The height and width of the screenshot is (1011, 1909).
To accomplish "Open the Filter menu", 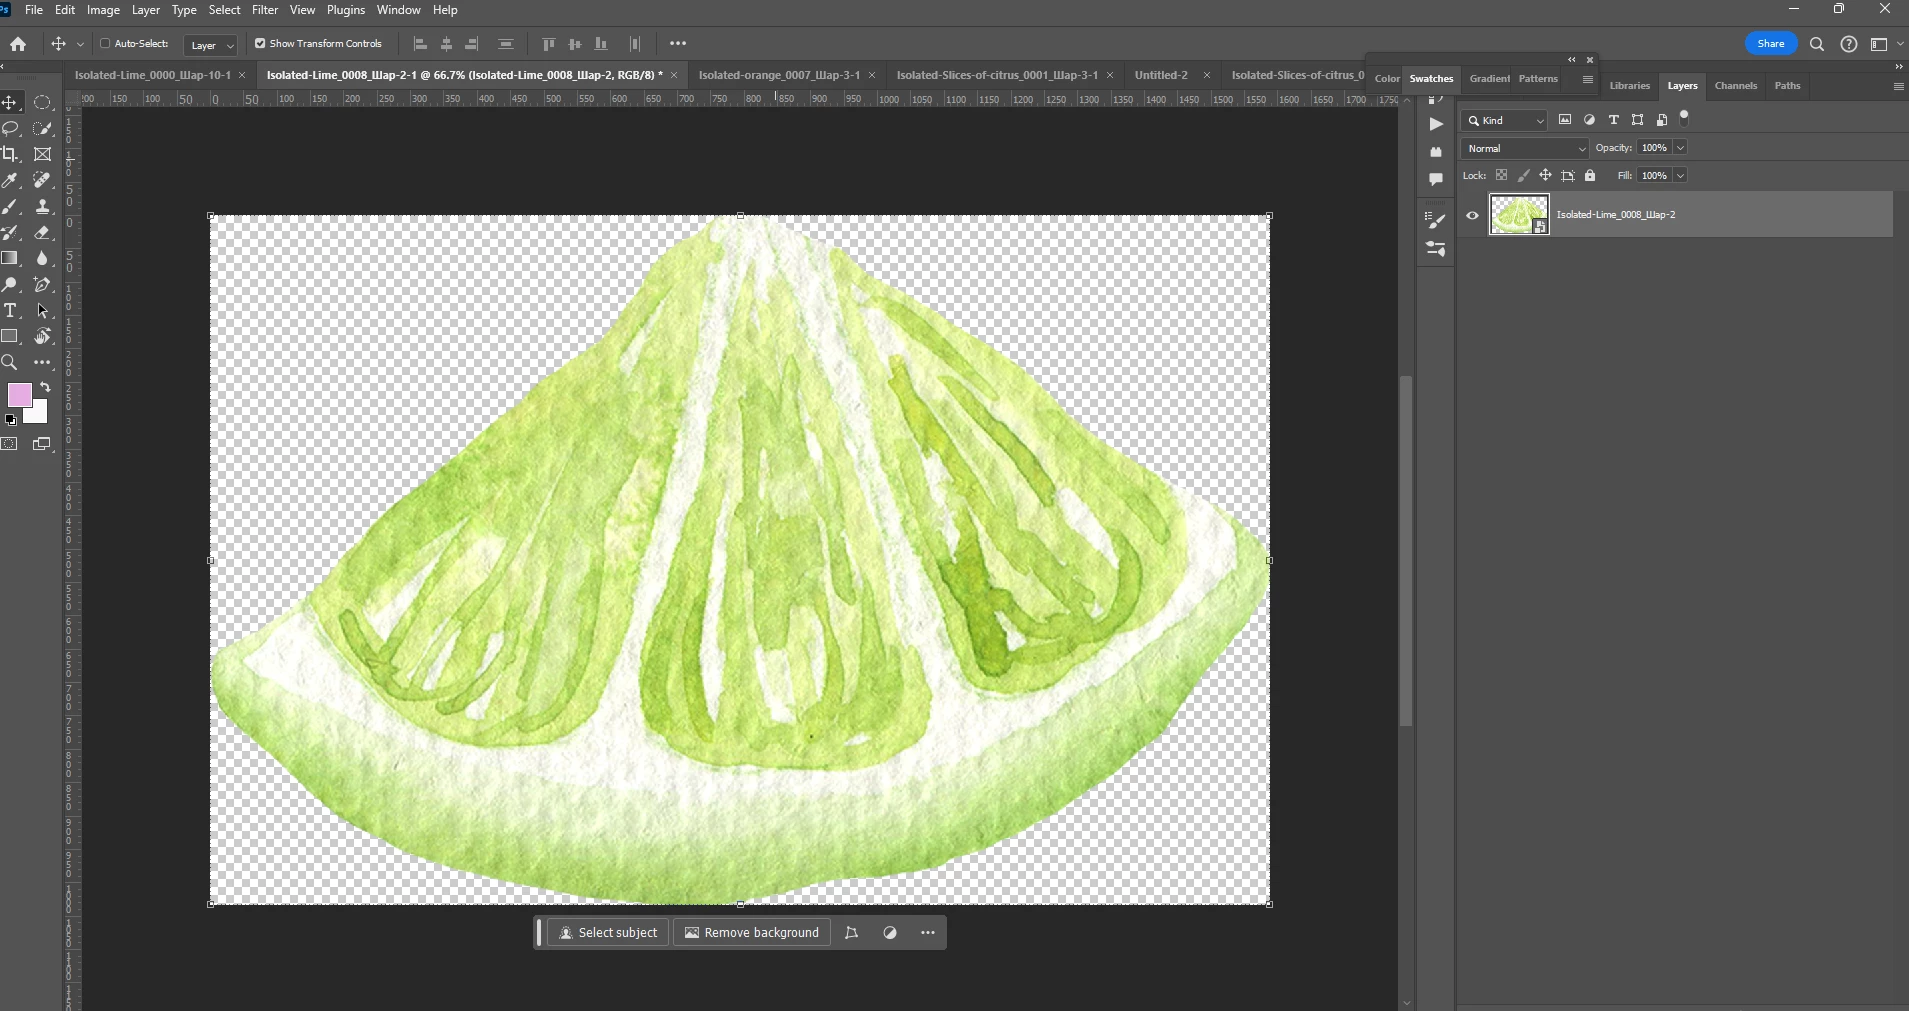I will tap(265, 10).
